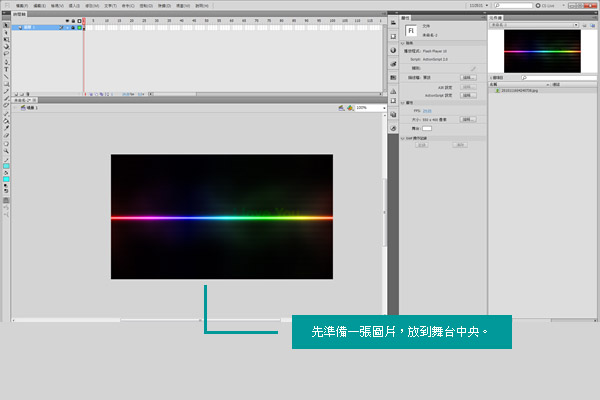Select the Bone tool
The image size is (600, 400).
click(x=6, y=114)
